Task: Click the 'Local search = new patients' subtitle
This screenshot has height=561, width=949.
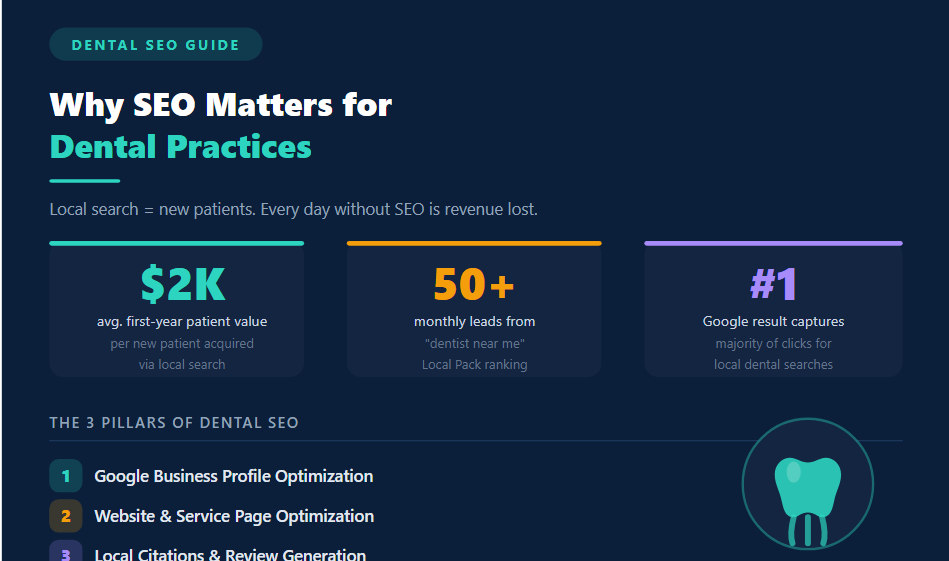Action: tap(294, 209)
